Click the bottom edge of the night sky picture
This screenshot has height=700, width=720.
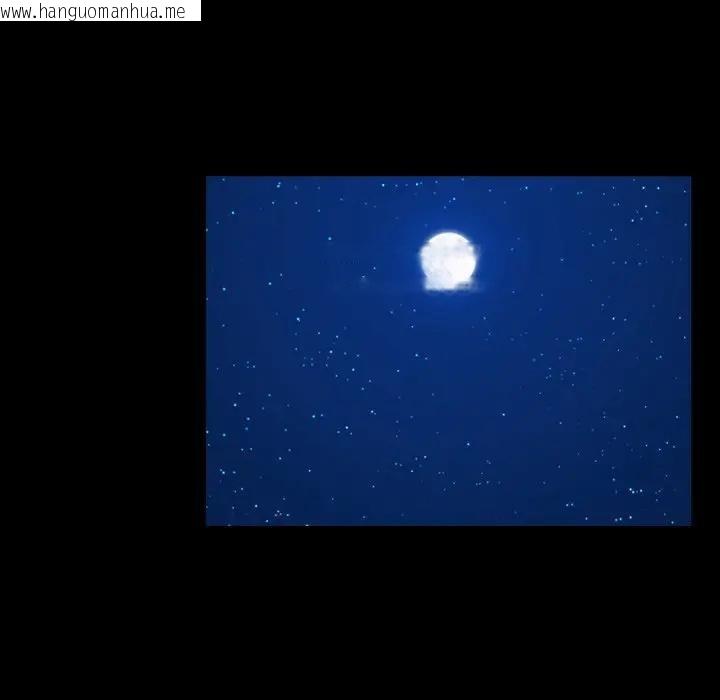448,523
